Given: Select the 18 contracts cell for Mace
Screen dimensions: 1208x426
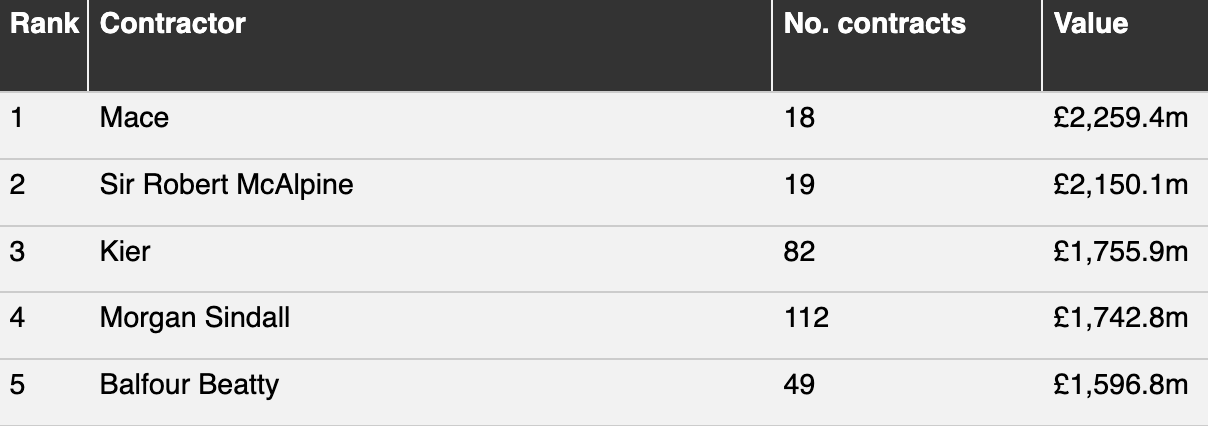Looking at the screenshot, I should (800, 118).
